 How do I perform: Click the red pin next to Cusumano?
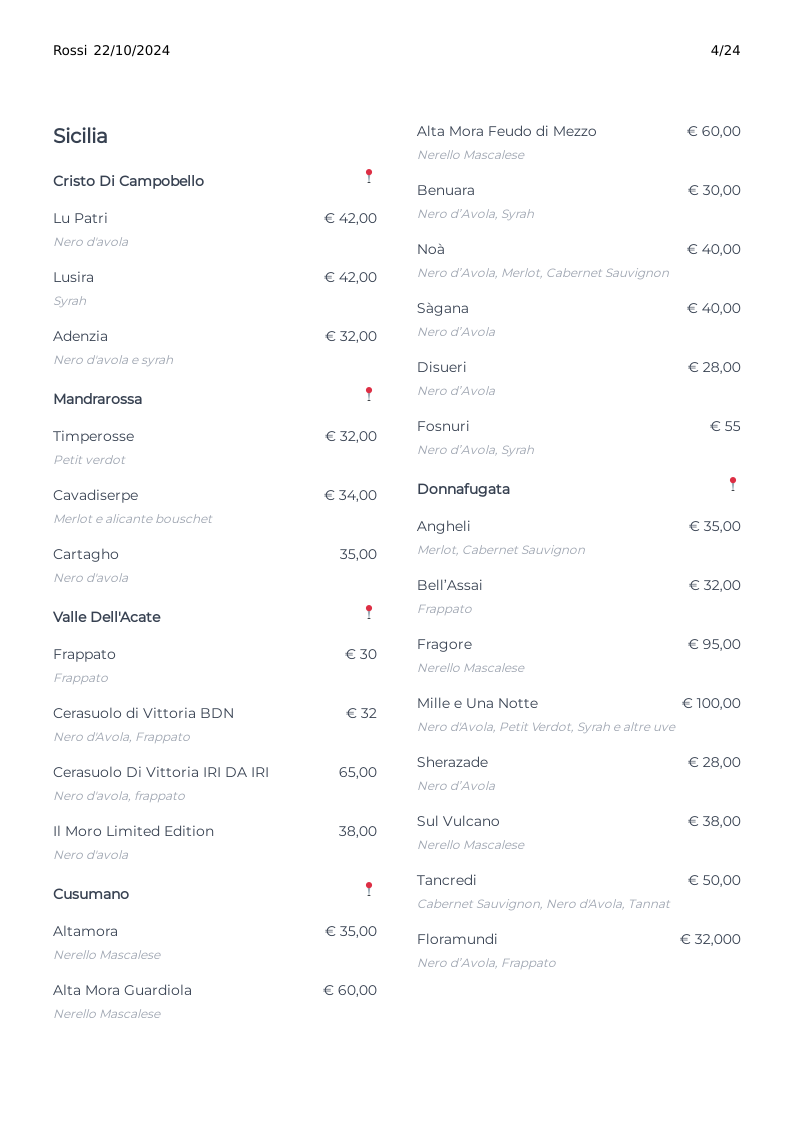pos(369,890)
